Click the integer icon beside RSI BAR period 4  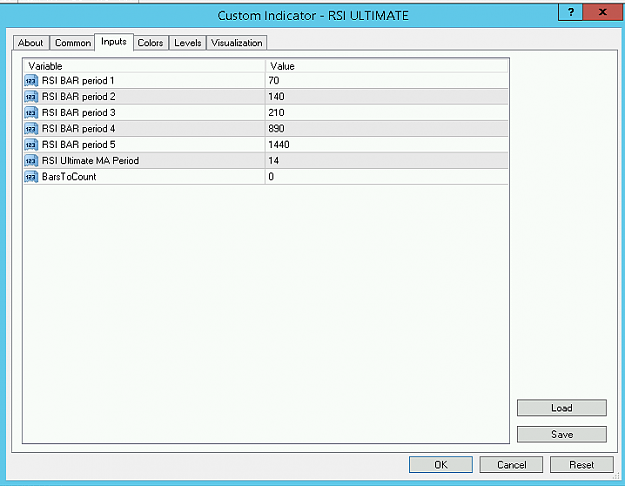tap(31, 129)
